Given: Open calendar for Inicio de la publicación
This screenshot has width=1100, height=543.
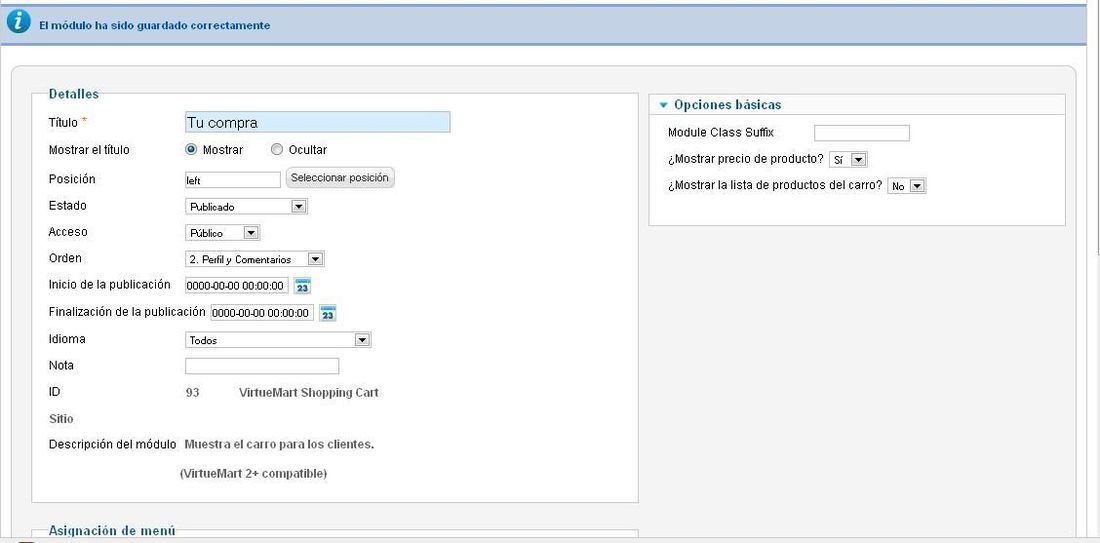Looking at the screenshot, I should click(302, 286).
